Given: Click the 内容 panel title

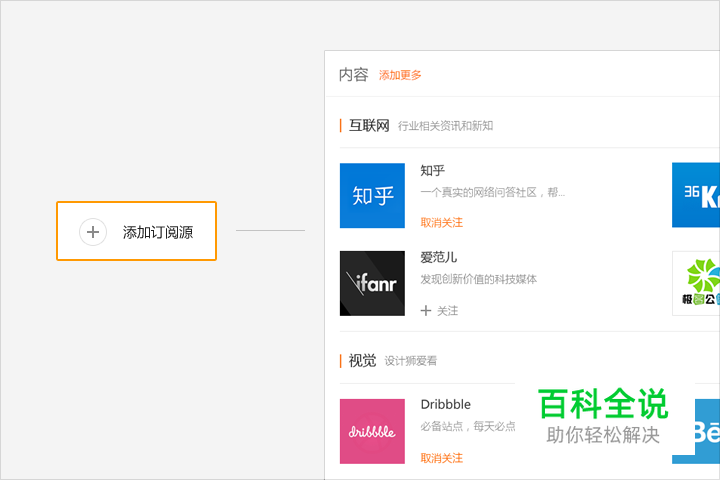Looking at the screenshot, I should 354,74.
